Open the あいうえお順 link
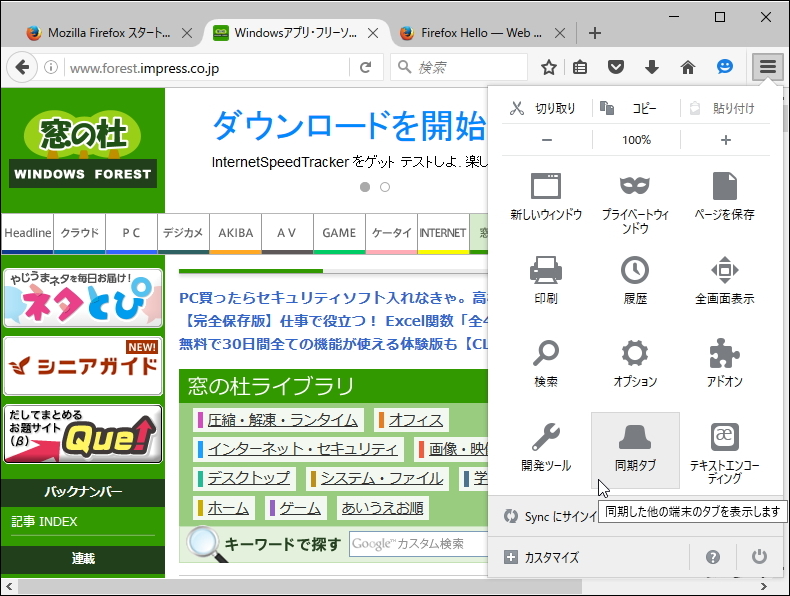The width and height of the screenshot is (790, 596). [x=382, y=508]
